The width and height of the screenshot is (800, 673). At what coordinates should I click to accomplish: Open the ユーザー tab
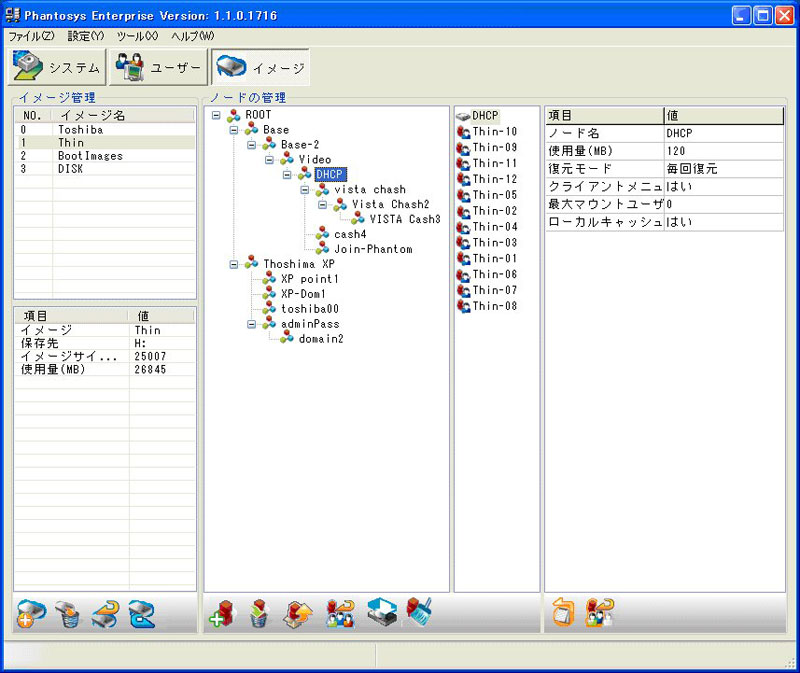click(158, 67)
